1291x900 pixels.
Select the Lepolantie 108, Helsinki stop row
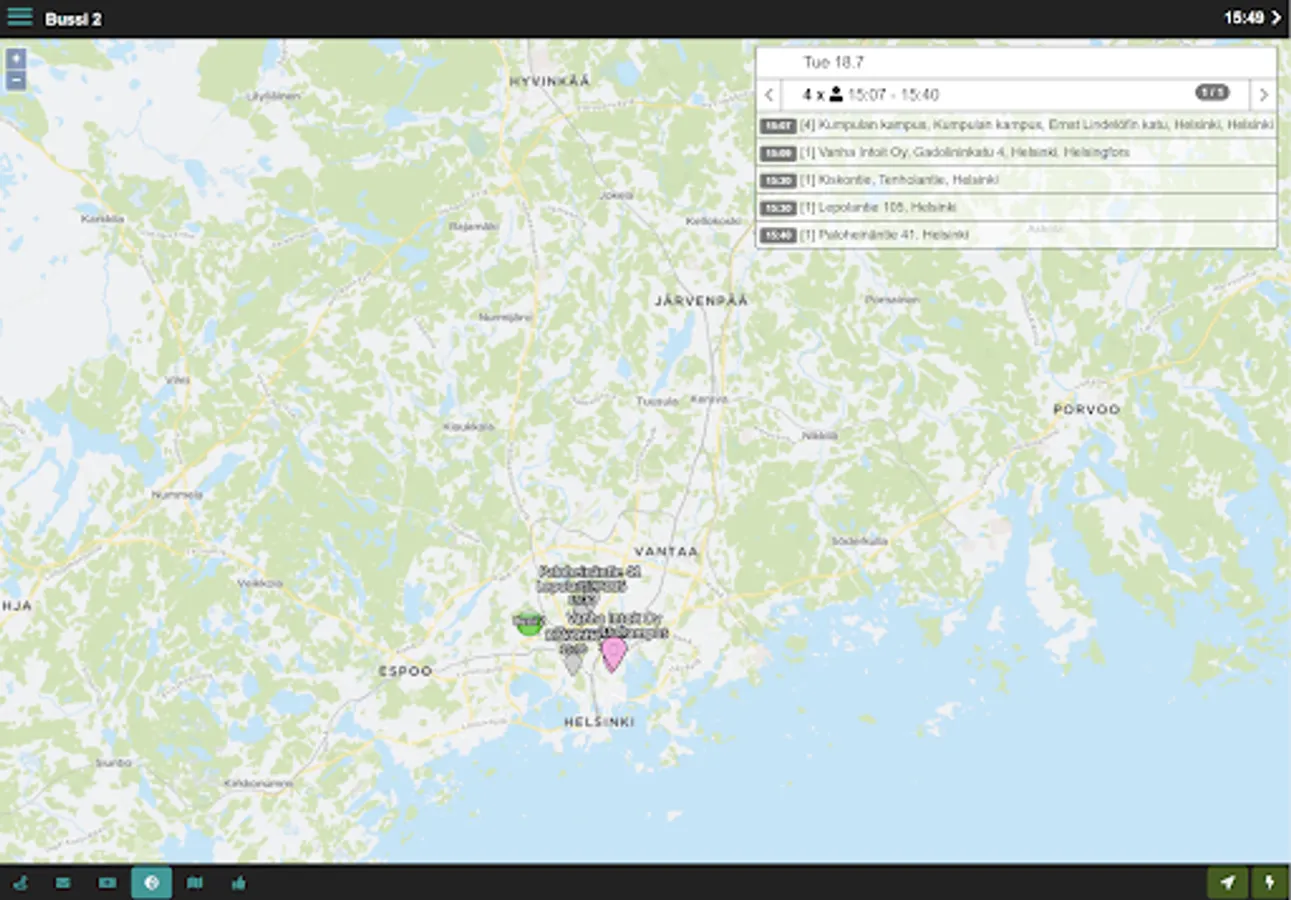[1016, 207]
